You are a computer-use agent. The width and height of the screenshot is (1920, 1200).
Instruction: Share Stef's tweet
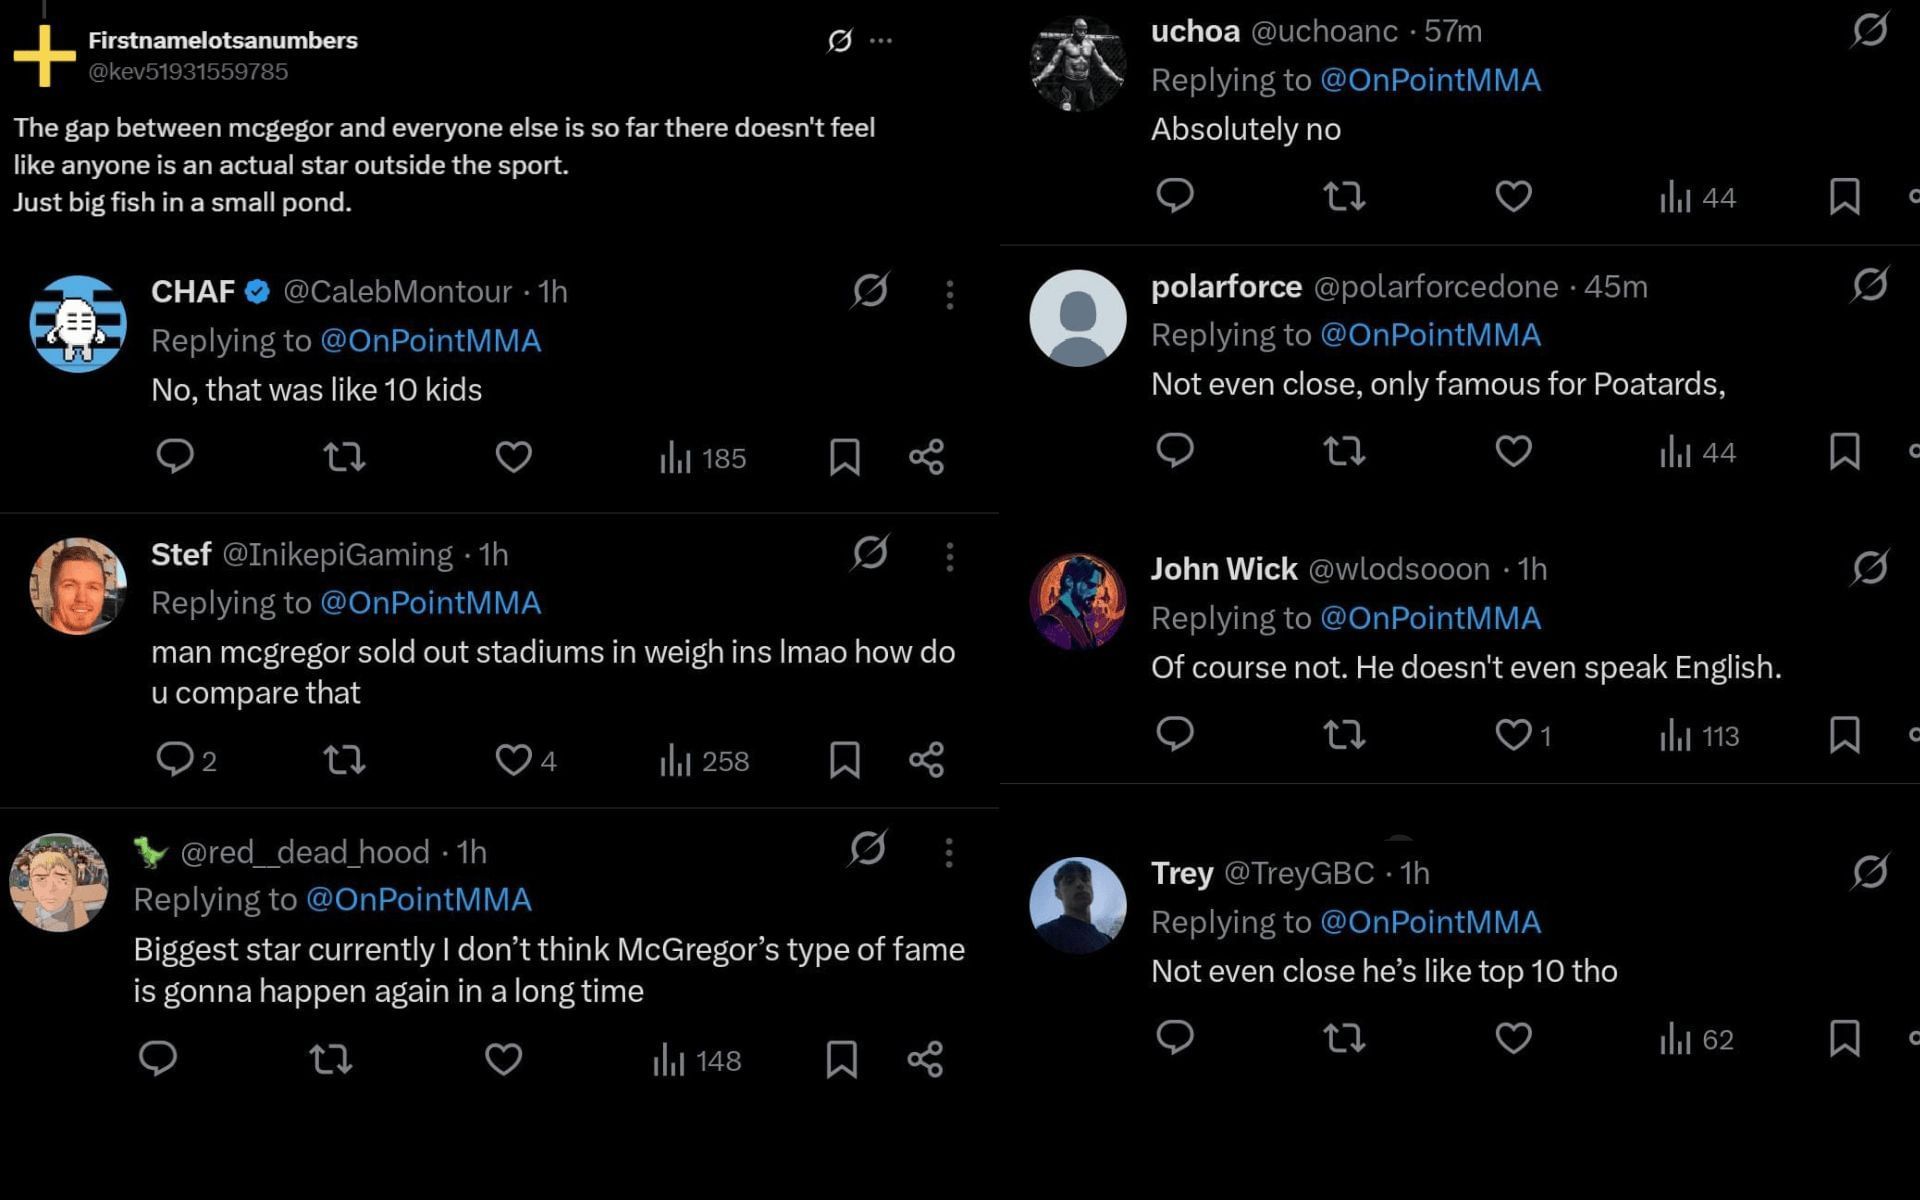926,760
